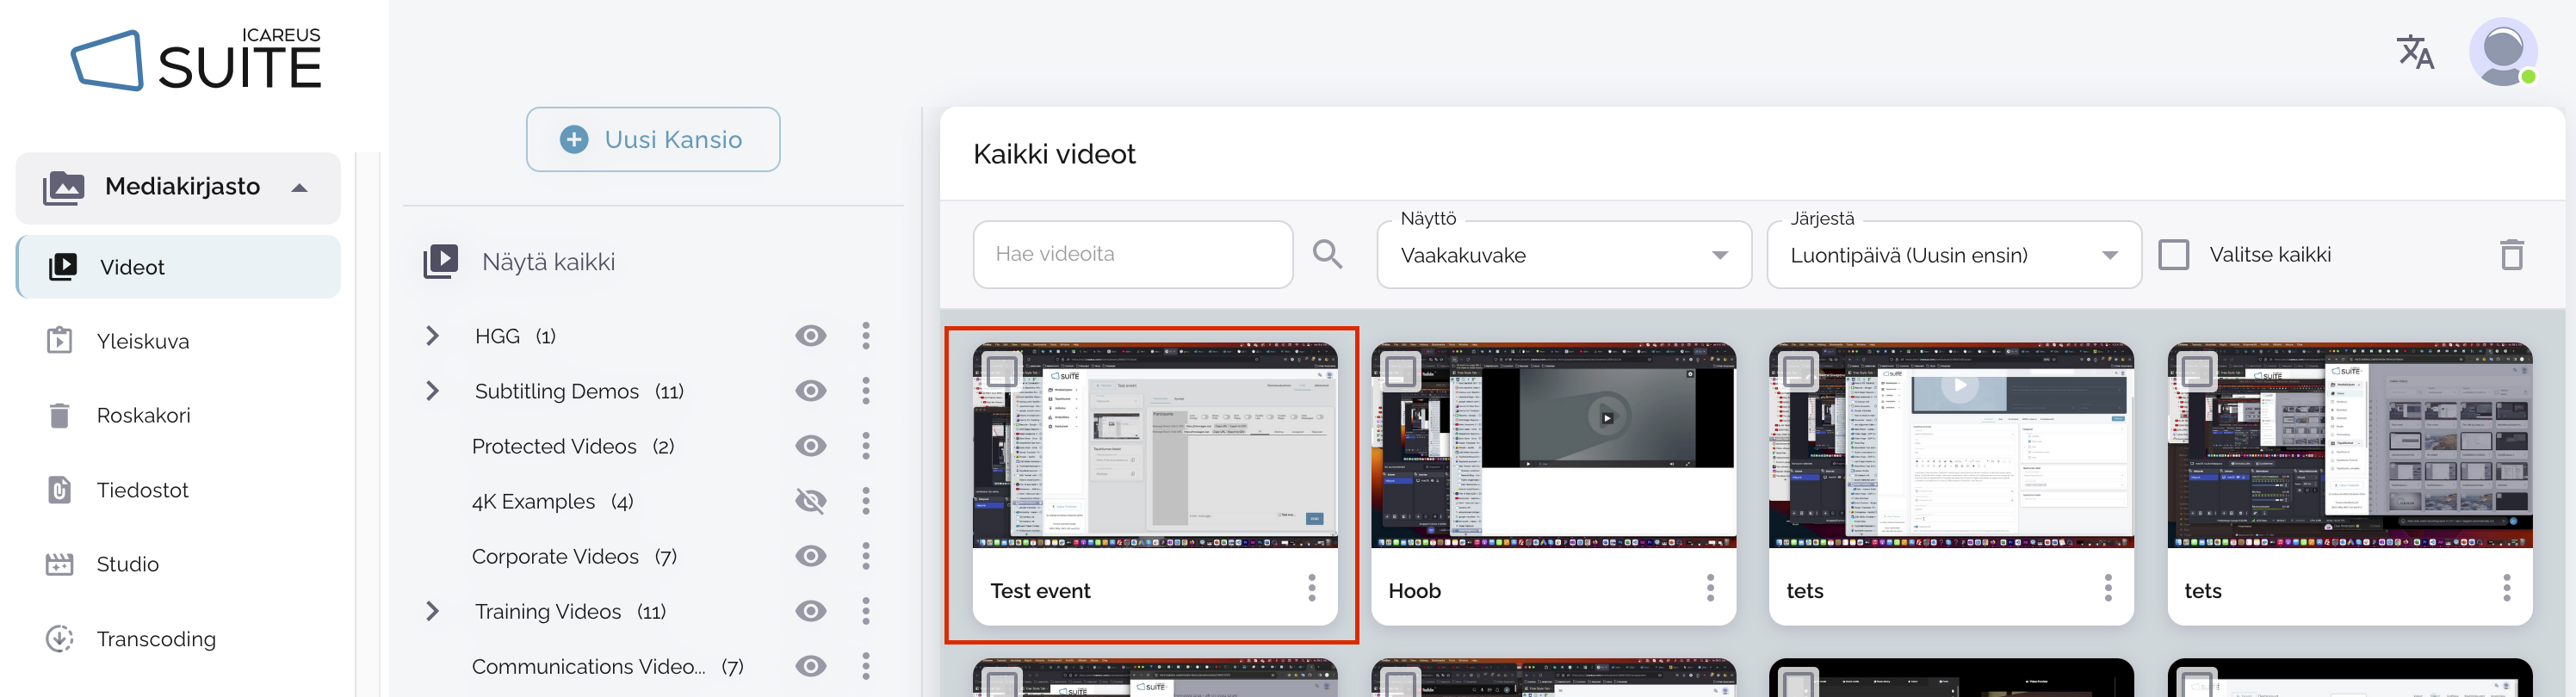Click the trash delete icon in toolbar

coord(2511,255)
